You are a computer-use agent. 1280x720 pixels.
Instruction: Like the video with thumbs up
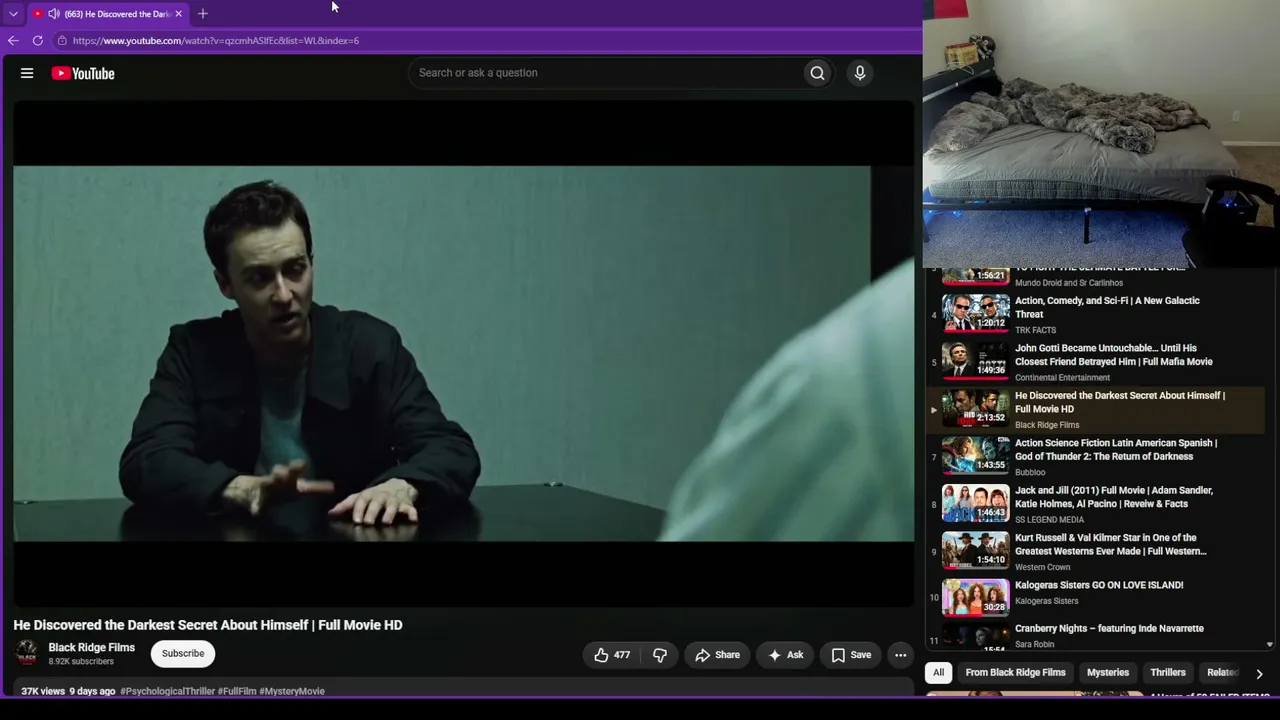[611, 655]
